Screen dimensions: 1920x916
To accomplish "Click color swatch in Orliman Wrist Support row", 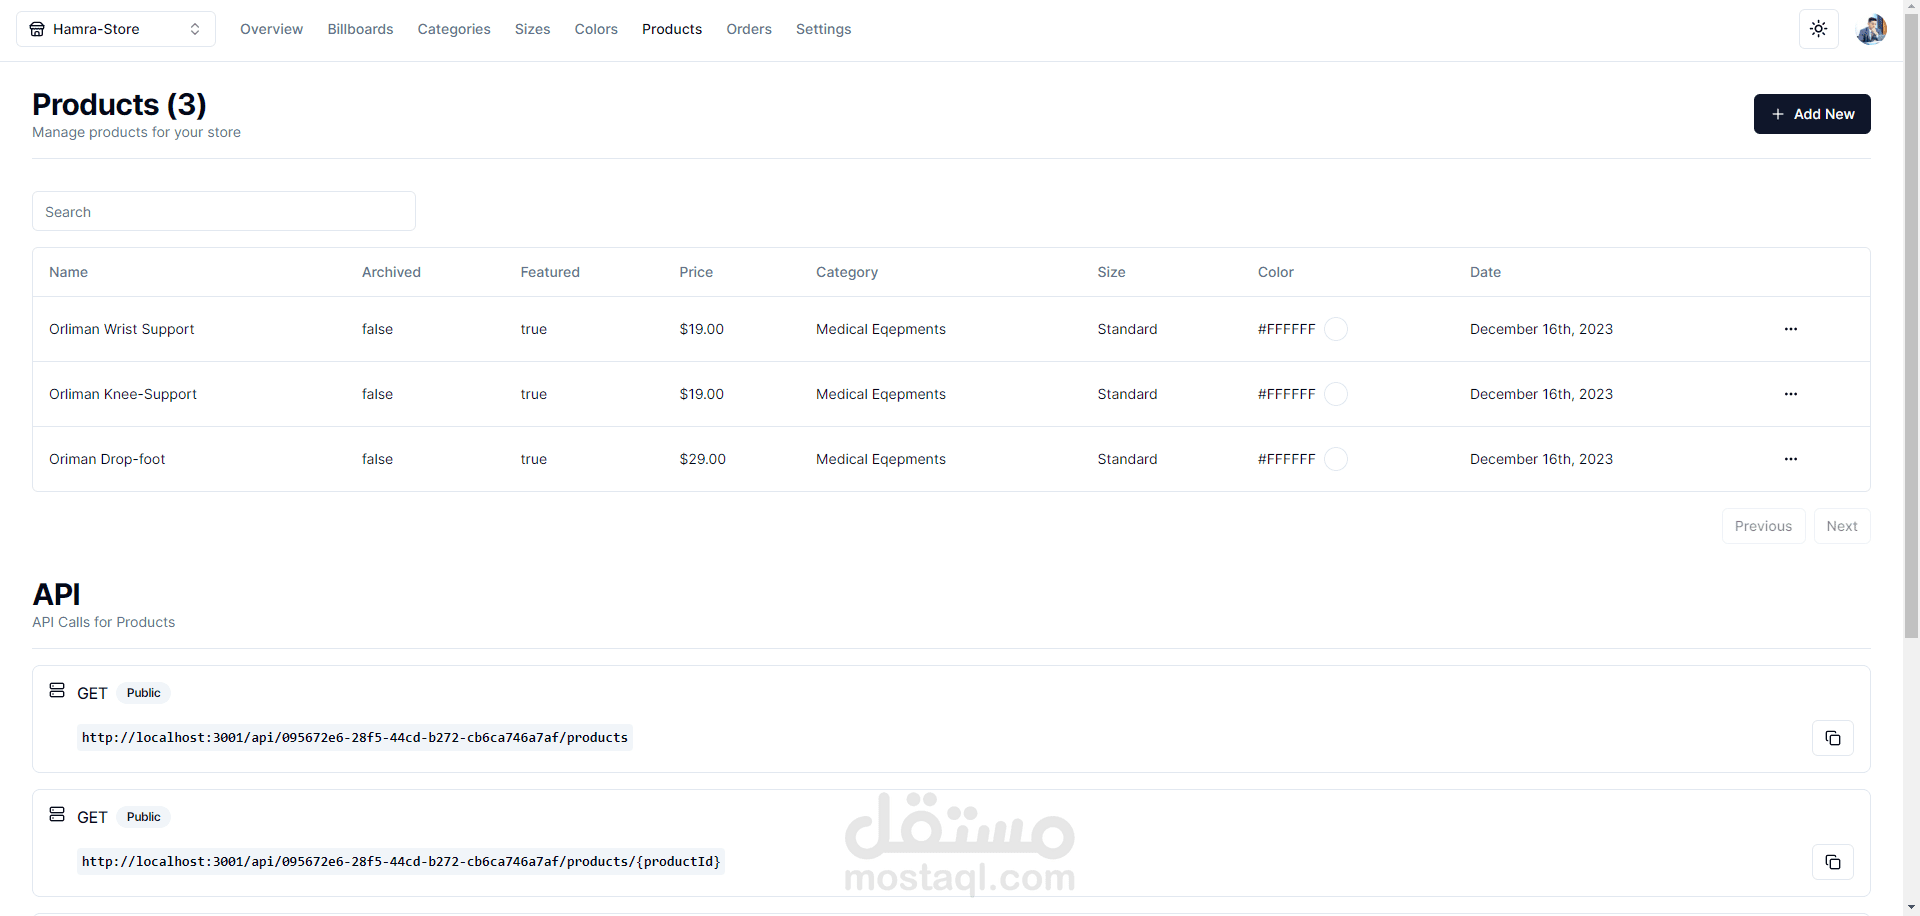I will coord(1336,329).
